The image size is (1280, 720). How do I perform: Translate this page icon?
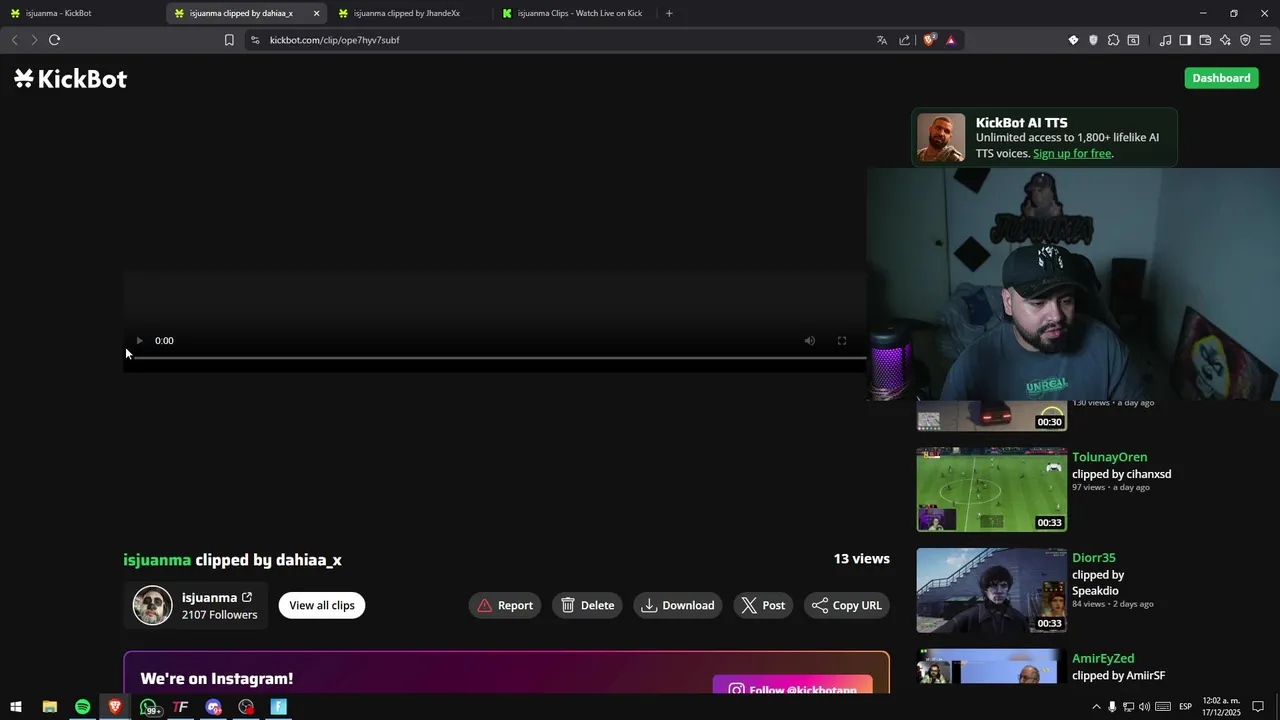881,40
